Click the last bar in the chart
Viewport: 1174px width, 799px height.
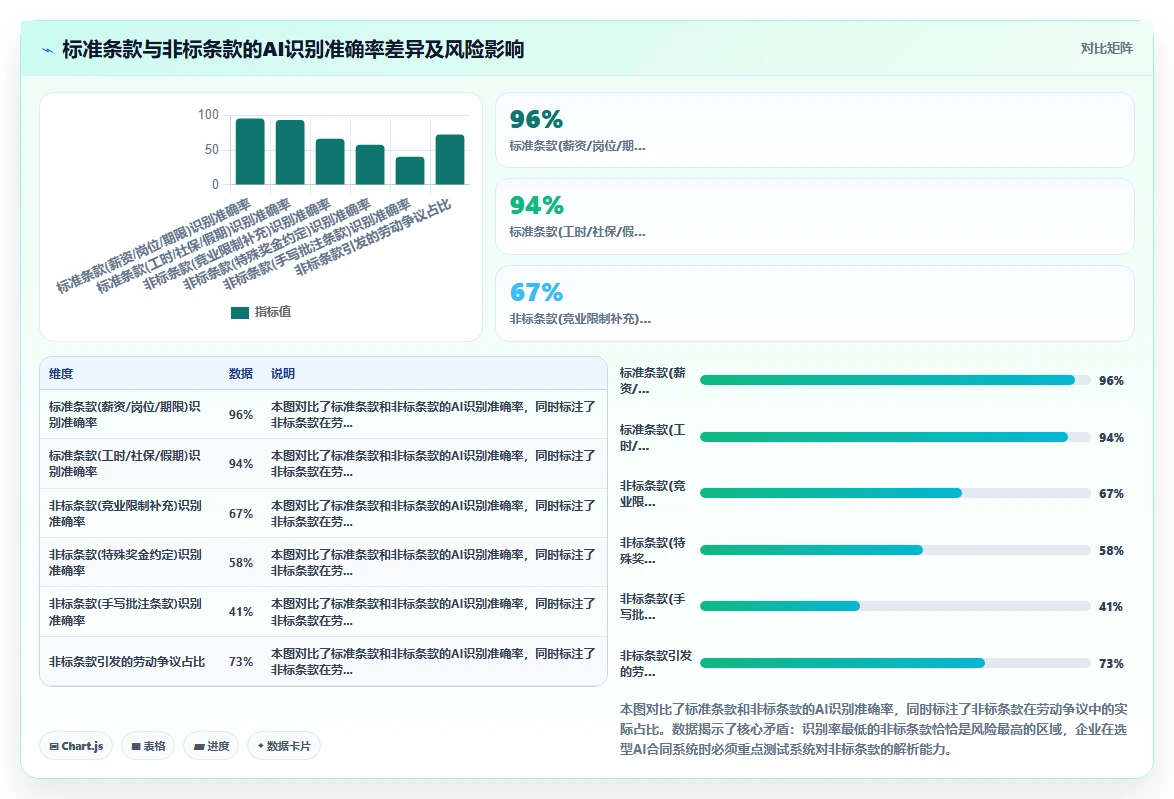(450, 160)
